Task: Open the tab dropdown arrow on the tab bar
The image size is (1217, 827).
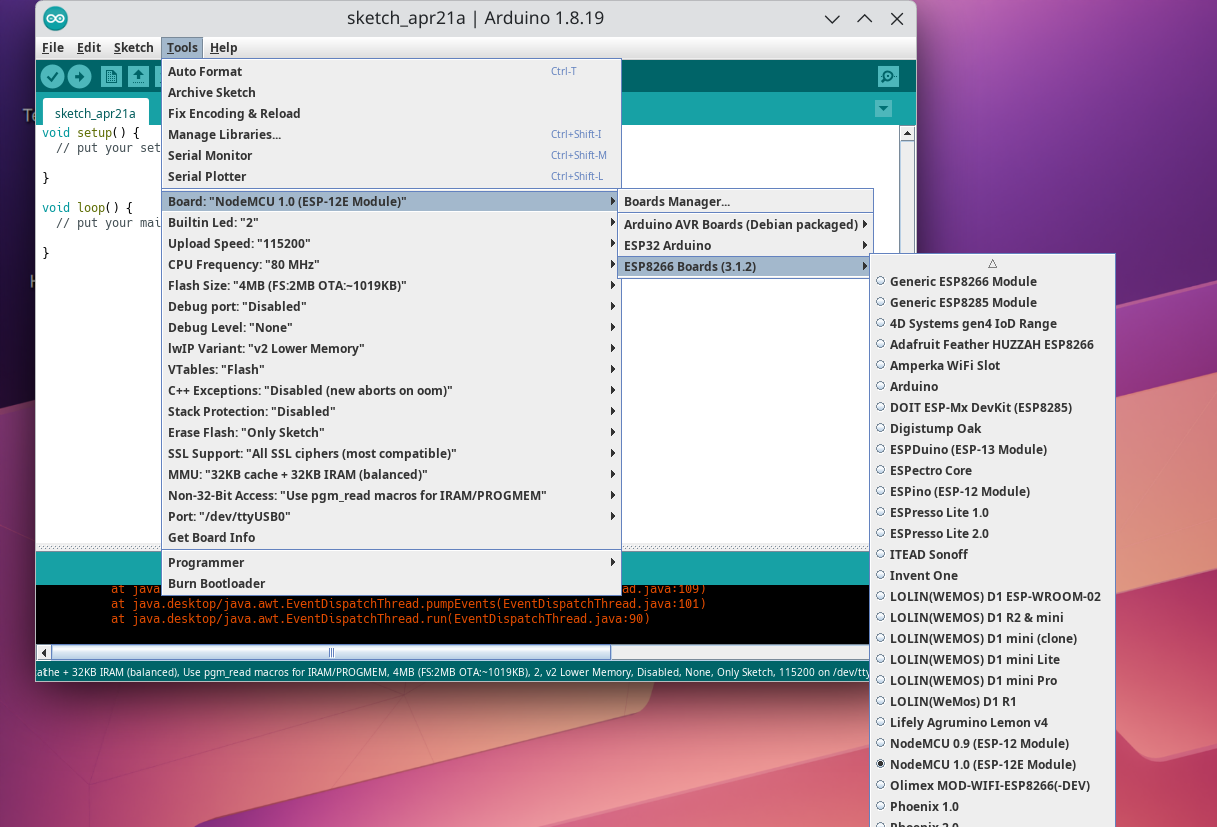Action: 883,108
